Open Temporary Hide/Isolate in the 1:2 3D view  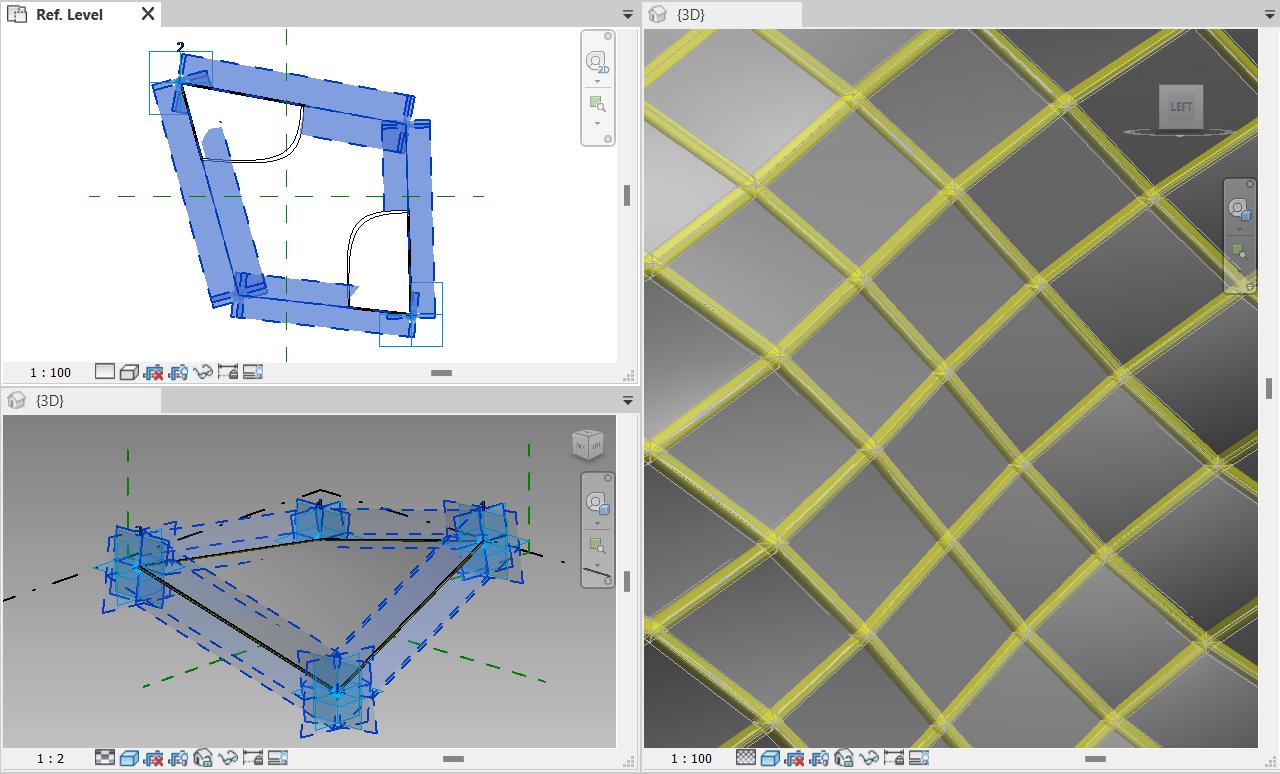click(x=228, y=758)
